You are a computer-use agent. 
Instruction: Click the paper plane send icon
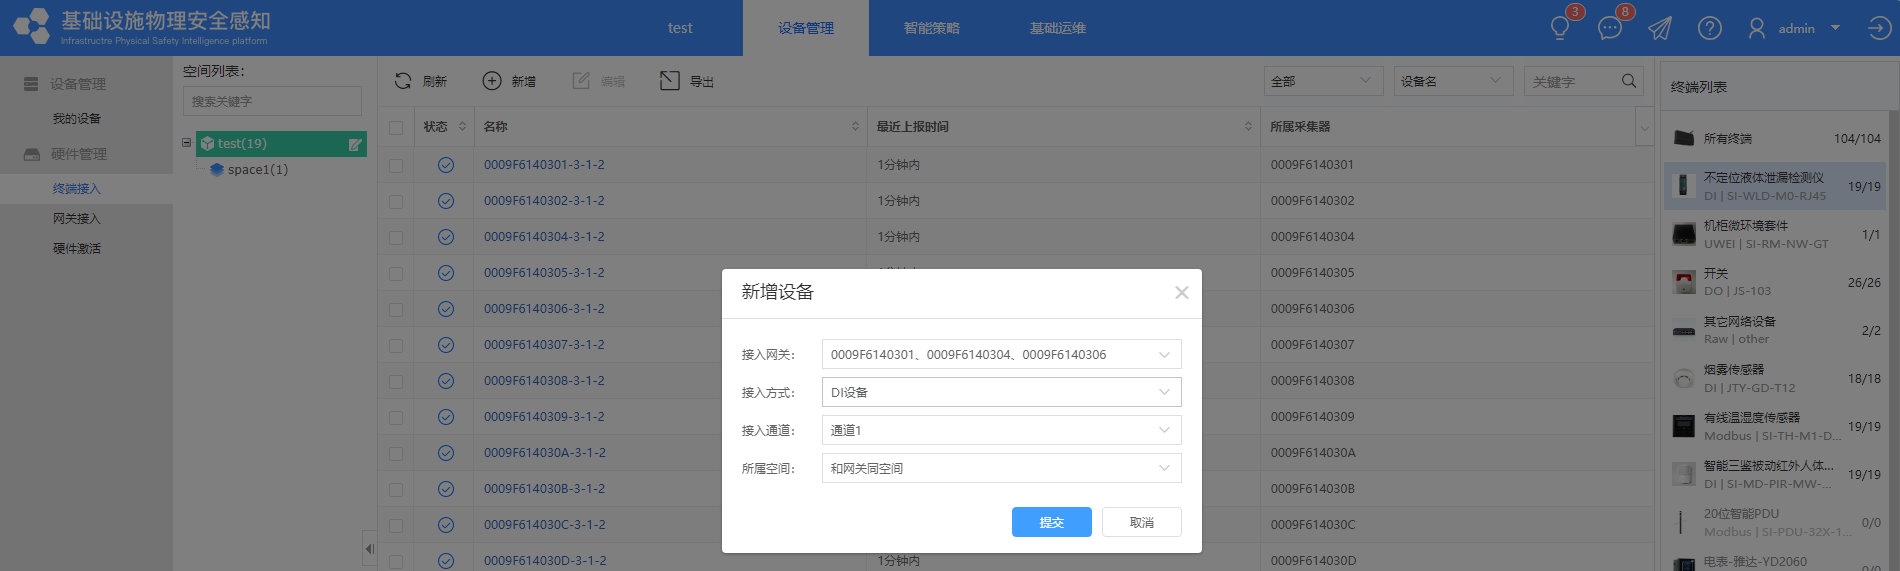[1660, 28]
